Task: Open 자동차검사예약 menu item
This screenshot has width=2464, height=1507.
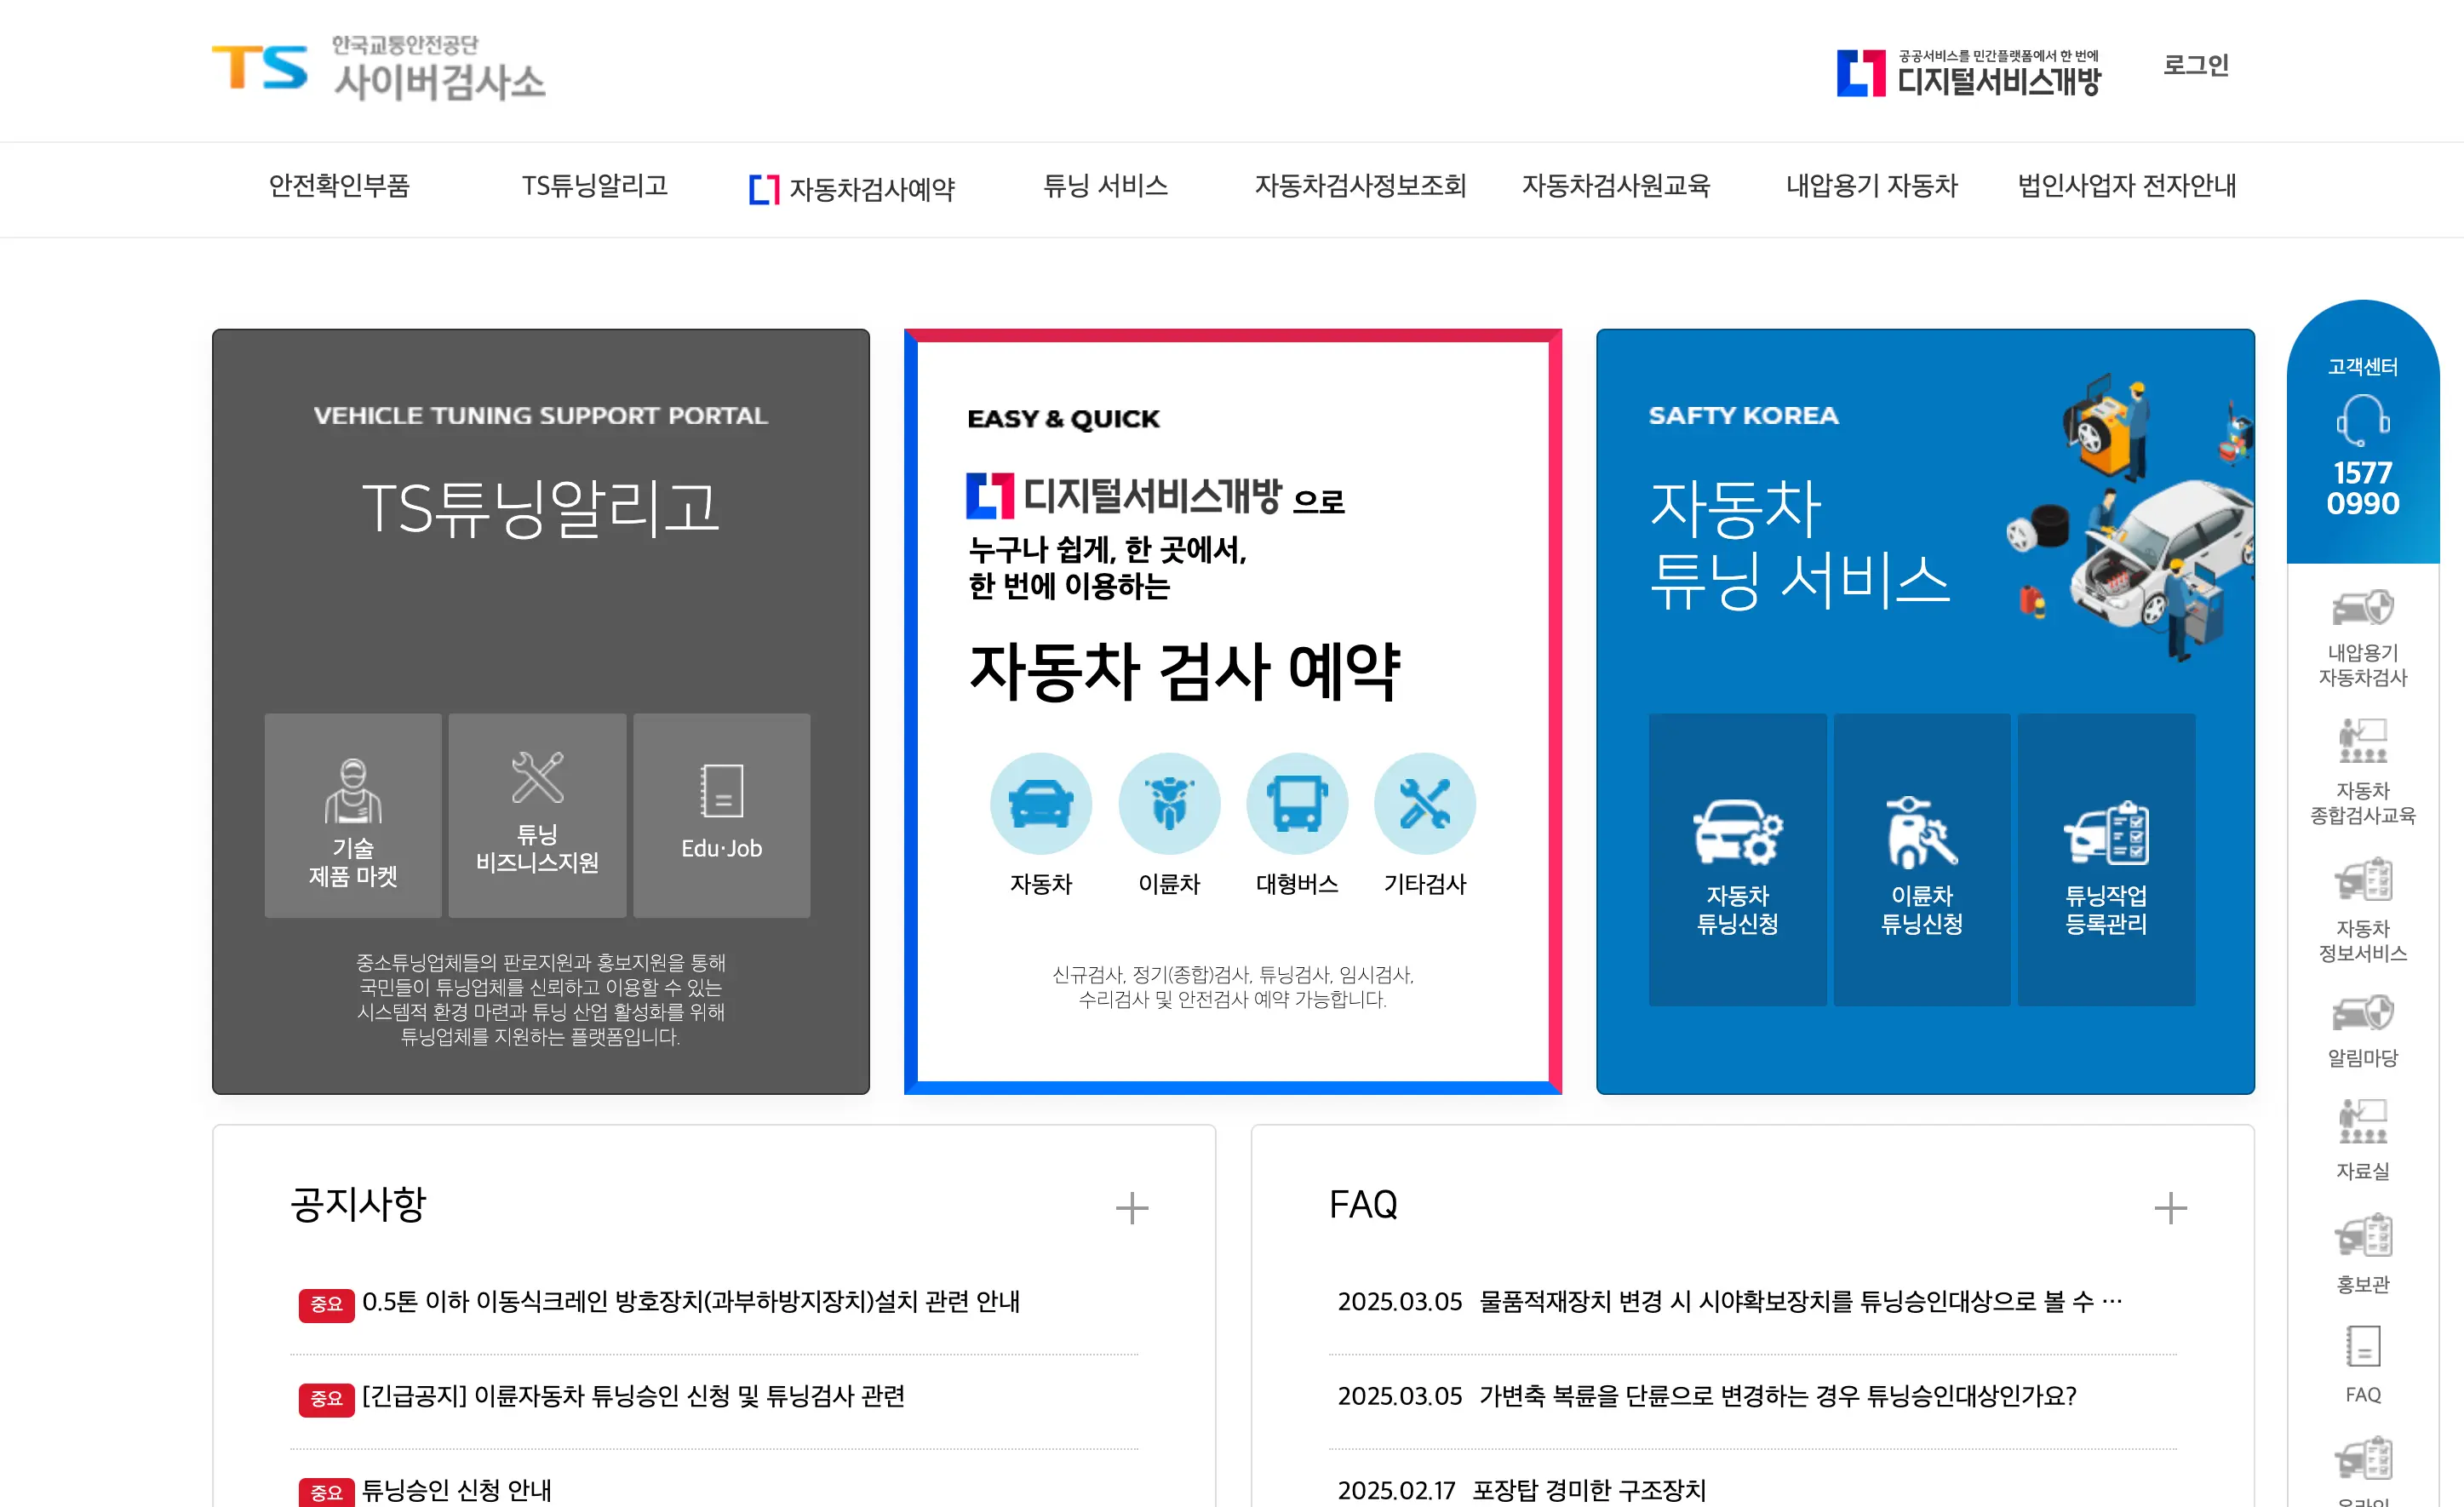Action: pyautogui.click(x=852, y=188)
